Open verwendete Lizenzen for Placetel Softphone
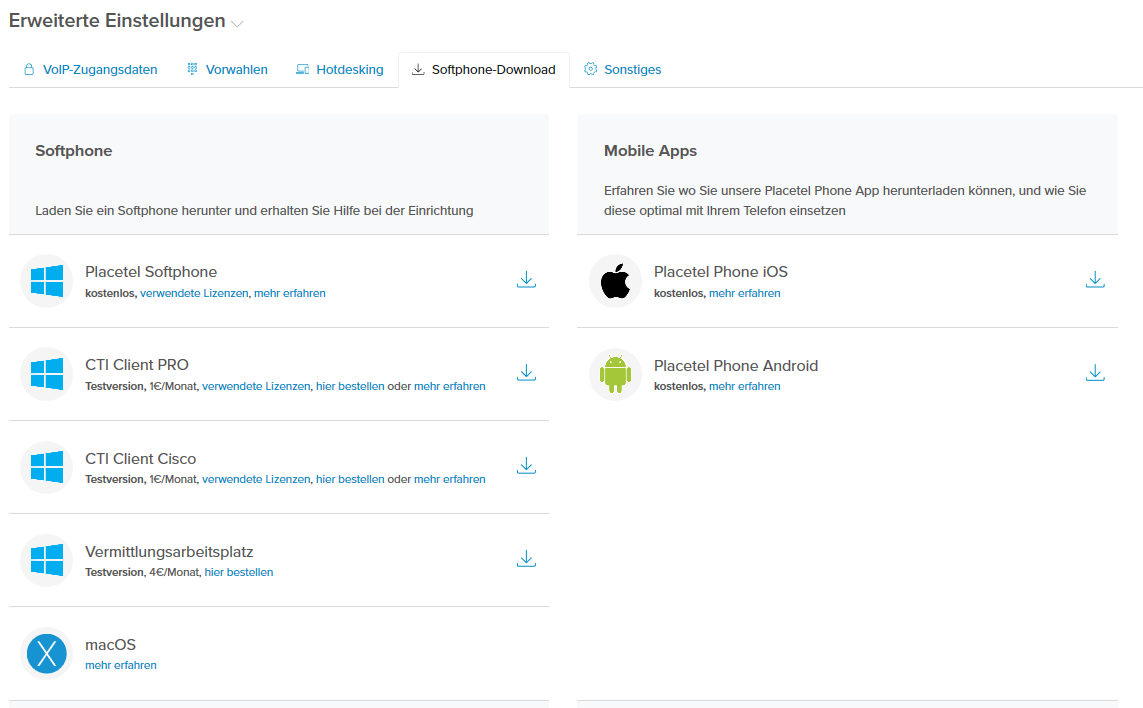The image size is (1143, 708). [x=194, y=293]
